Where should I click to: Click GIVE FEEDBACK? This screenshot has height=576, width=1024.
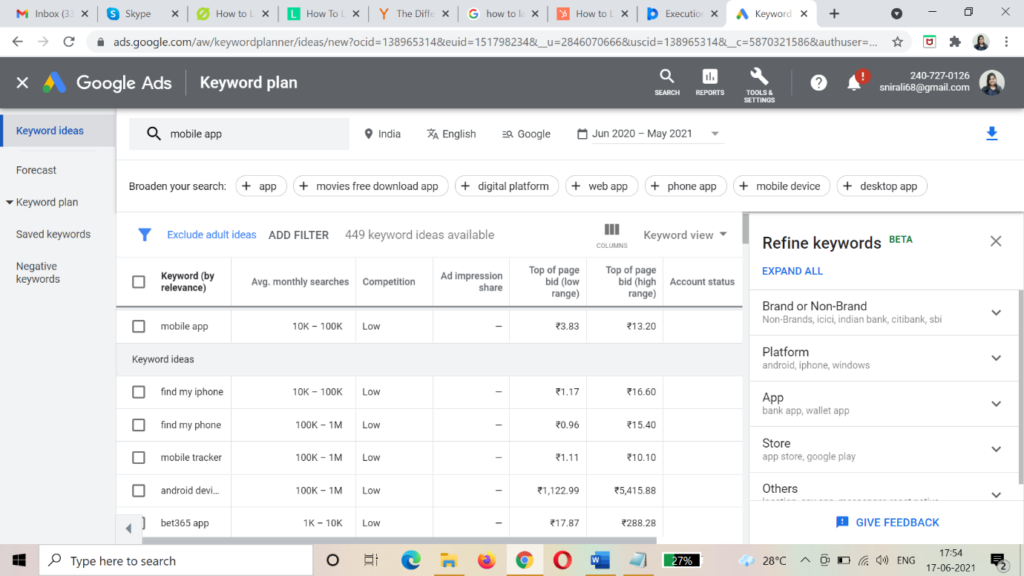(888, 522)
